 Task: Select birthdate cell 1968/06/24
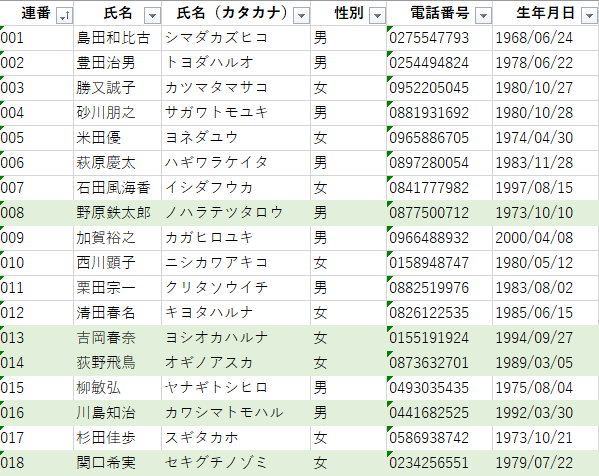tap(546, 38)
